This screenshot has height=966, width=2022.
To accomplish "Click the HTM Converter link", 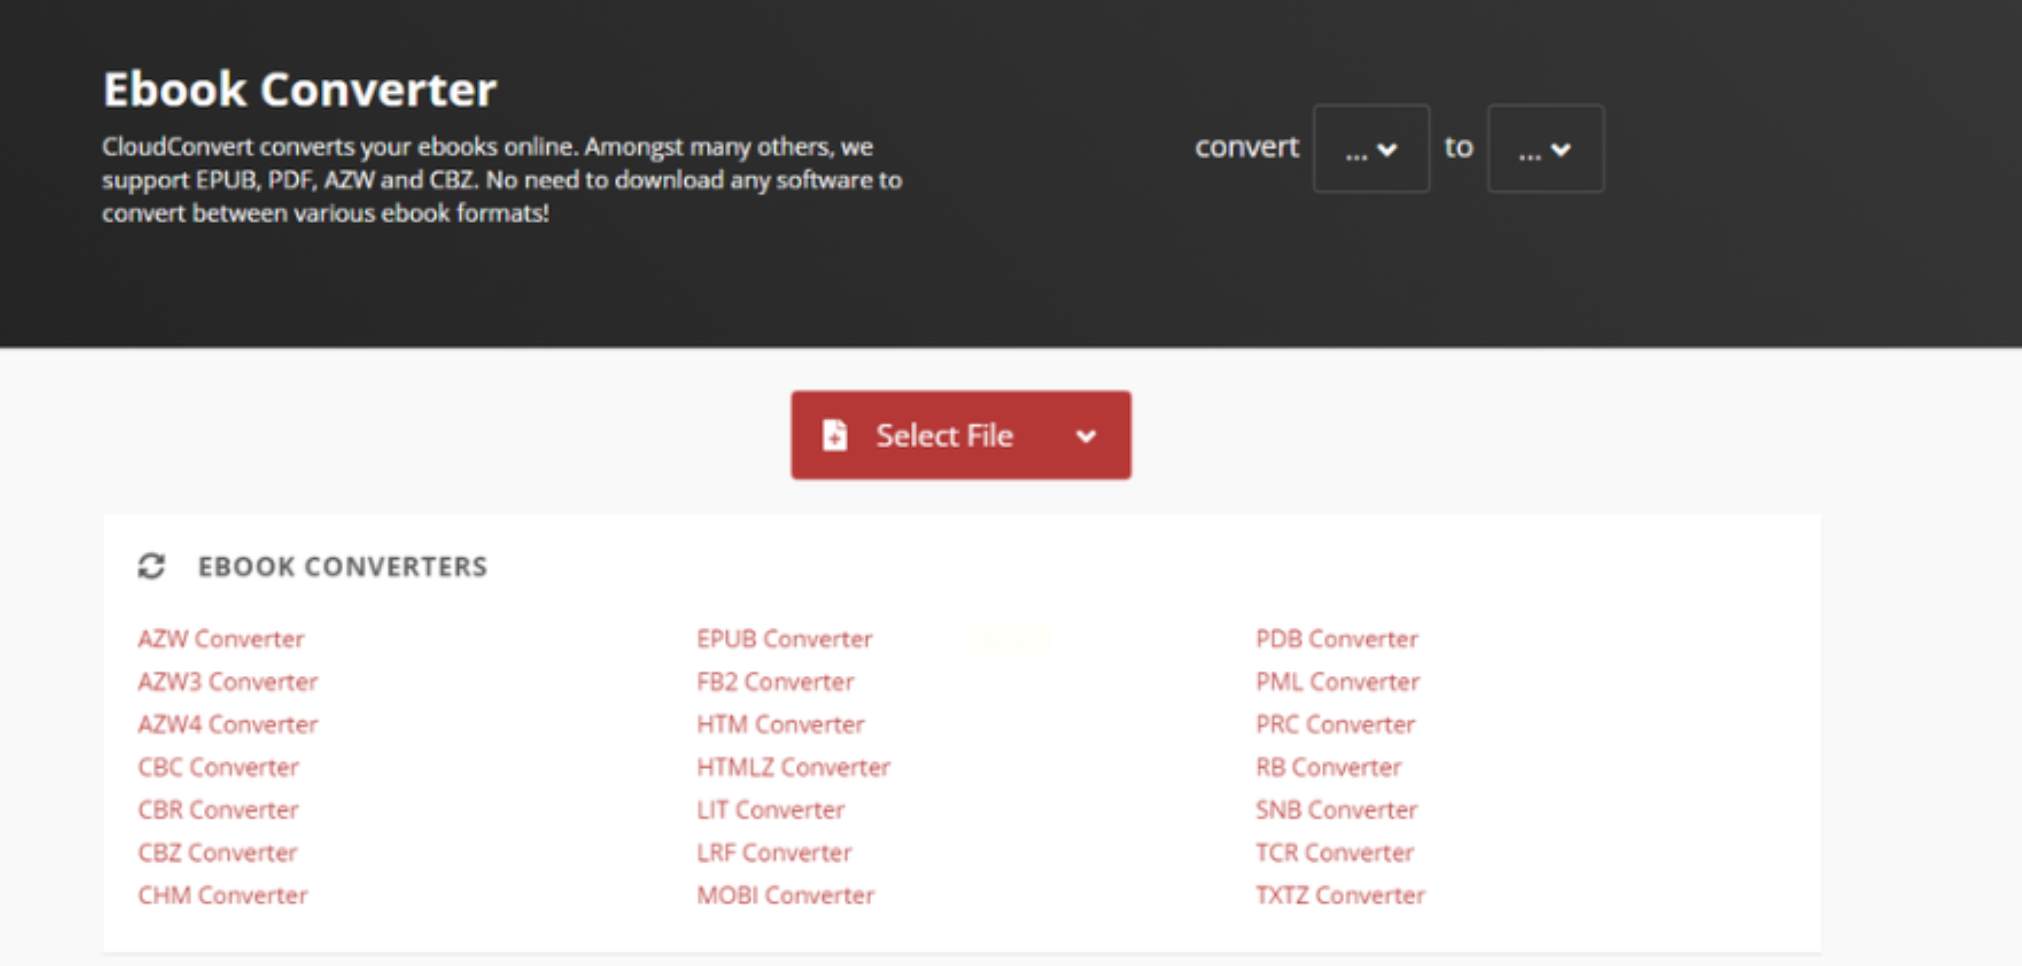I will (x=781, y=724).
